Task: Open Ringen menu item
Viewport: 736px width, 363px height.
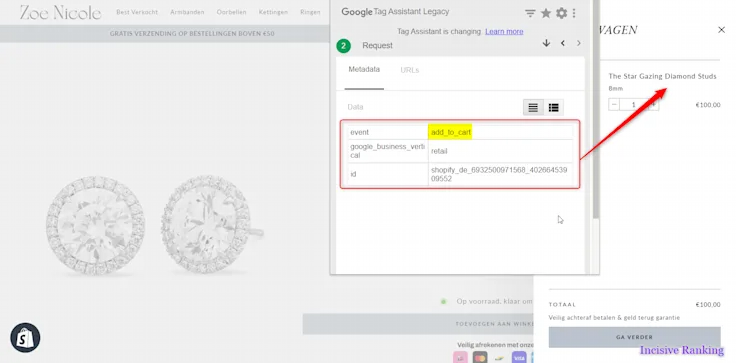Action: coord(310,12)
